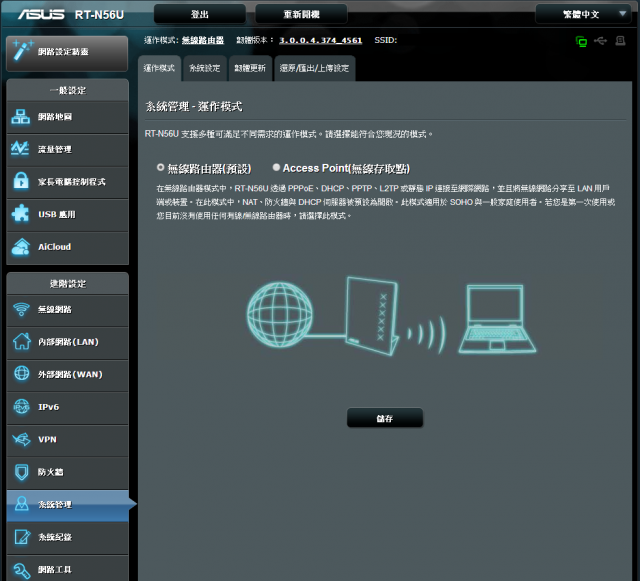Open the VPN menu item

click(67, 440)
